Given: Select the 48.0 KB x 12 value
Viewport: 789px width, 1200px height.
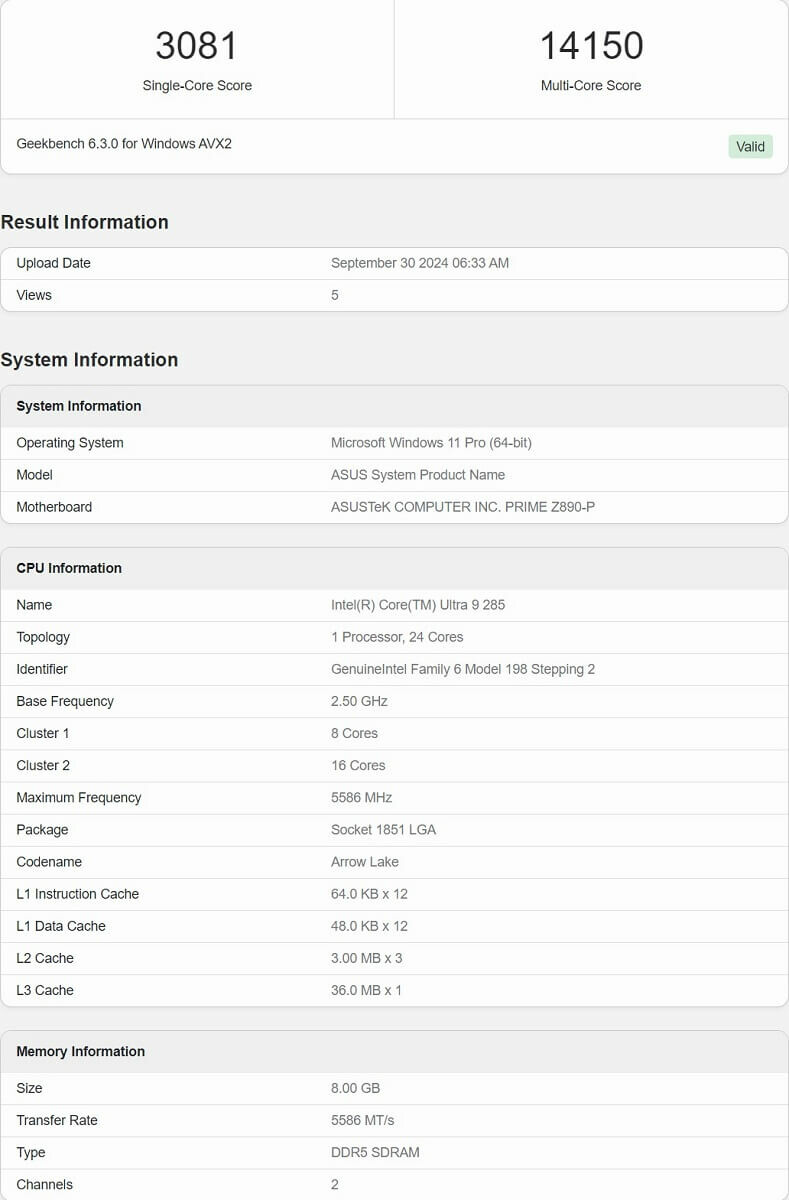Looking at the screenshot, I should (x=369, y=926).
